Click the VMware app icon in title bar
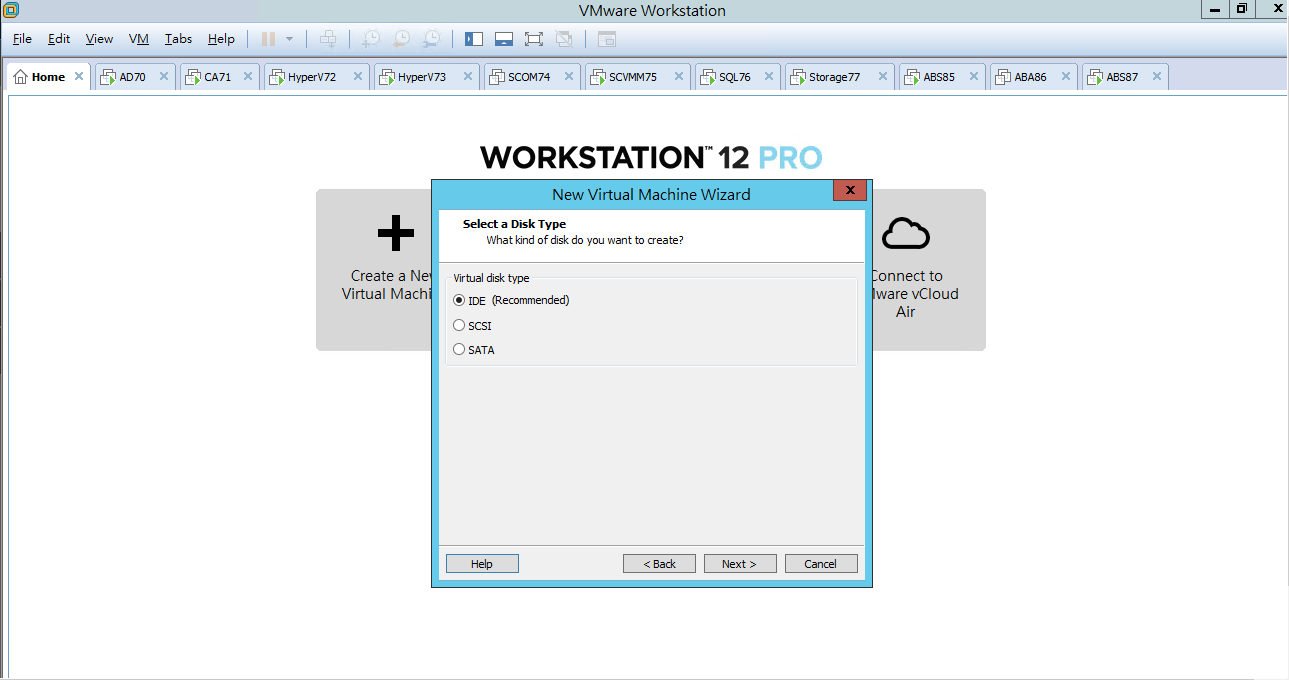This screenshot has width=1289, height=680. (11, 10)
